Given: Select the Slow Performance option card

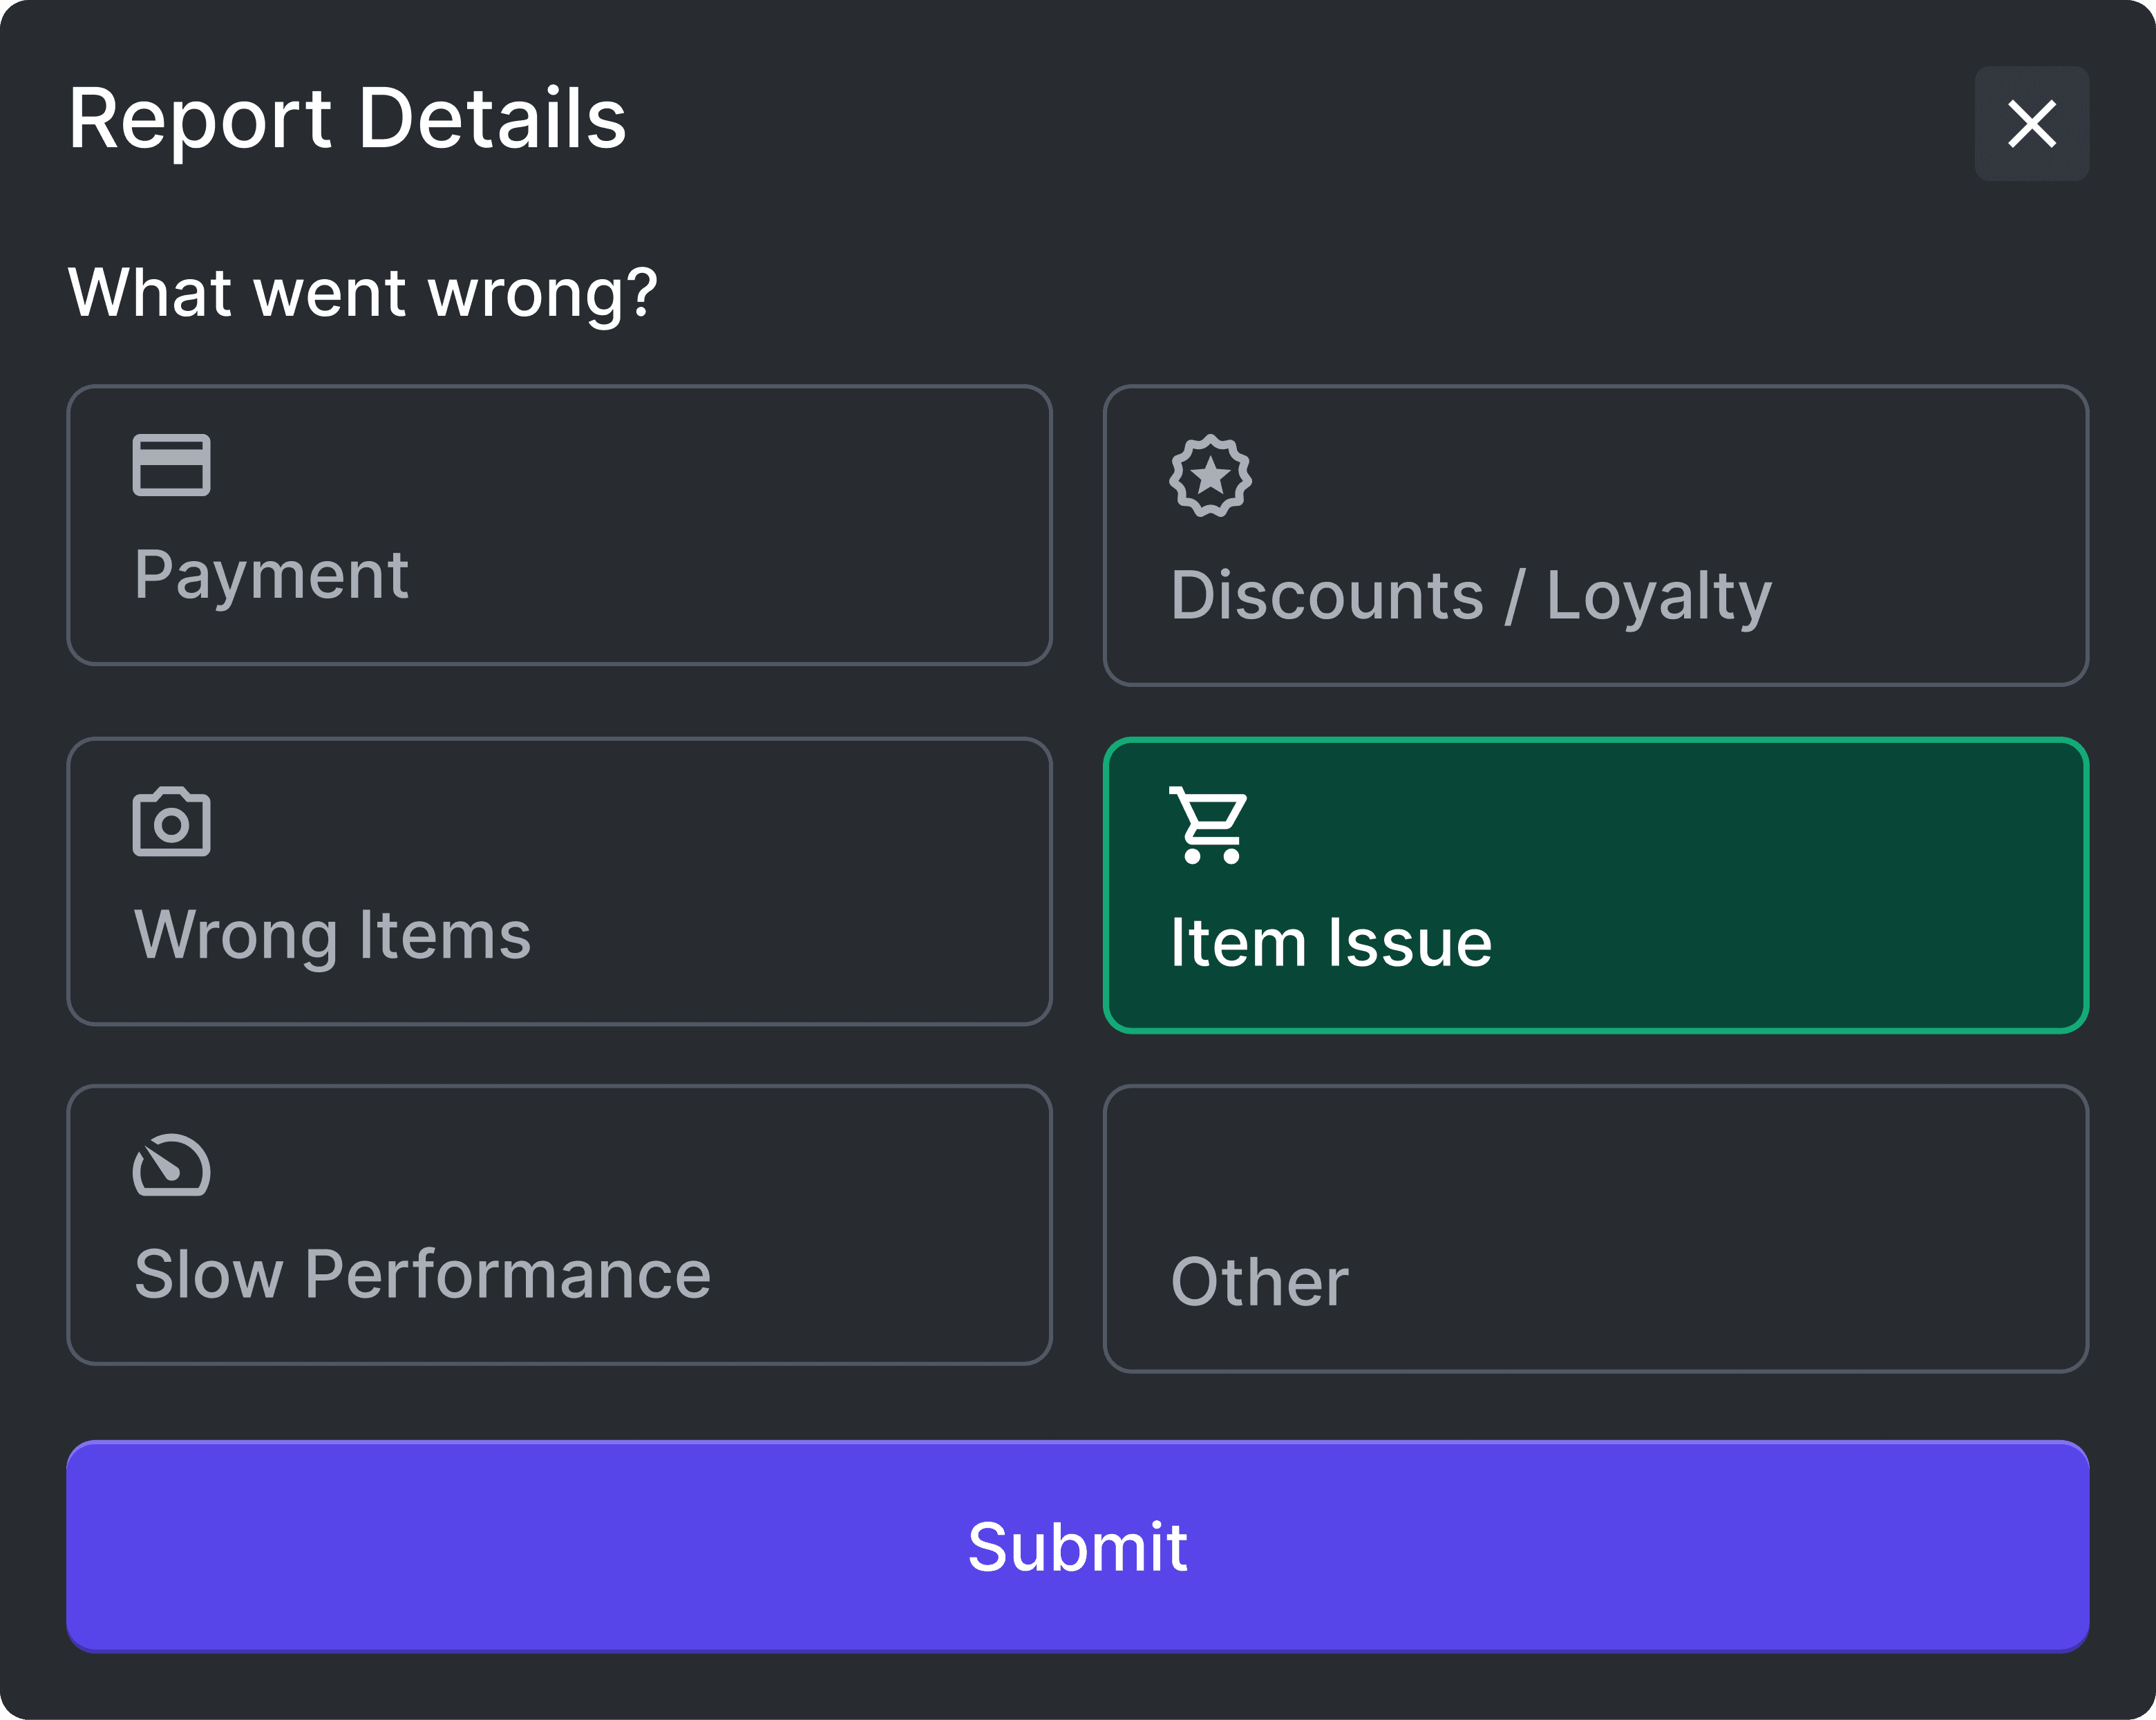Looking at the screenshot, I should (559, 1225).
